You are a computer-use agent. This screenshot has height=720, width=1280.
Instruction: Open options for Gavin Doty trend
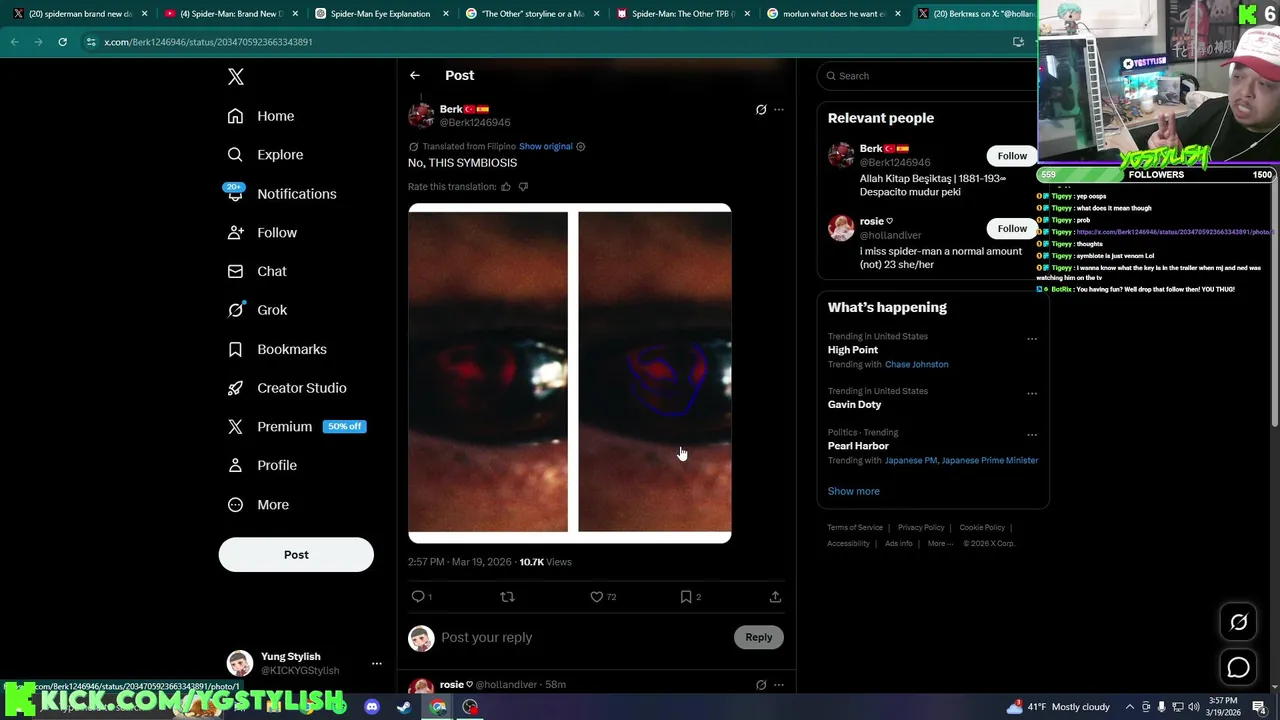tap(1032, 394)
